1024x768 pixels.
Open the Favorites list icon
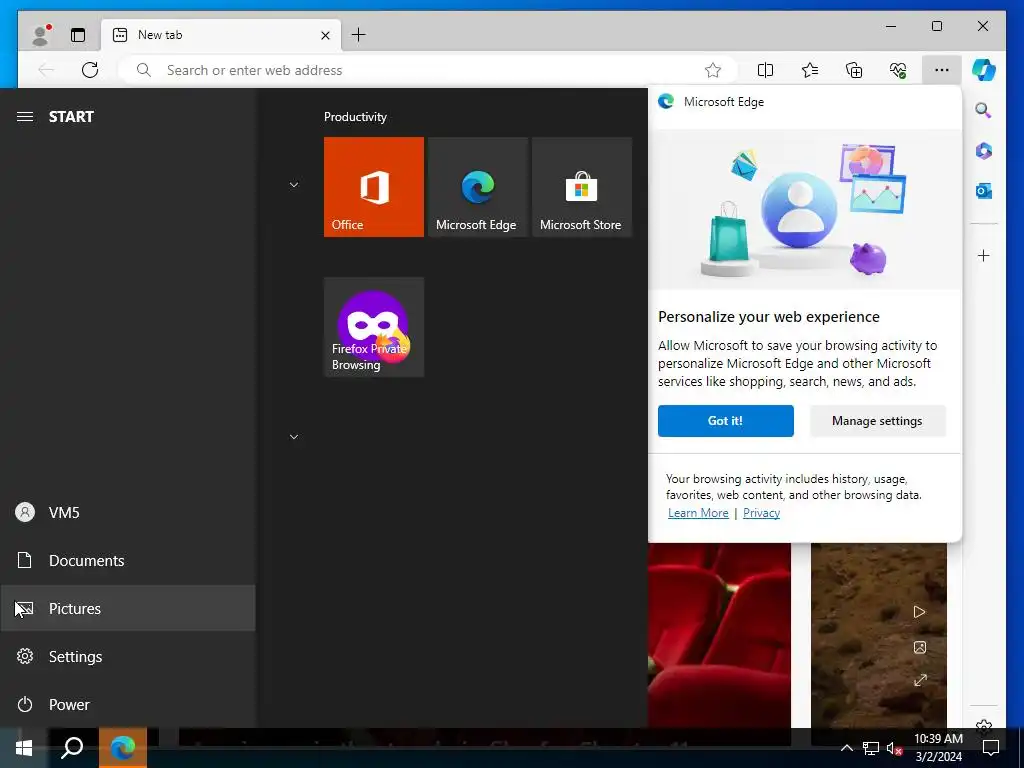coord(810,70)
